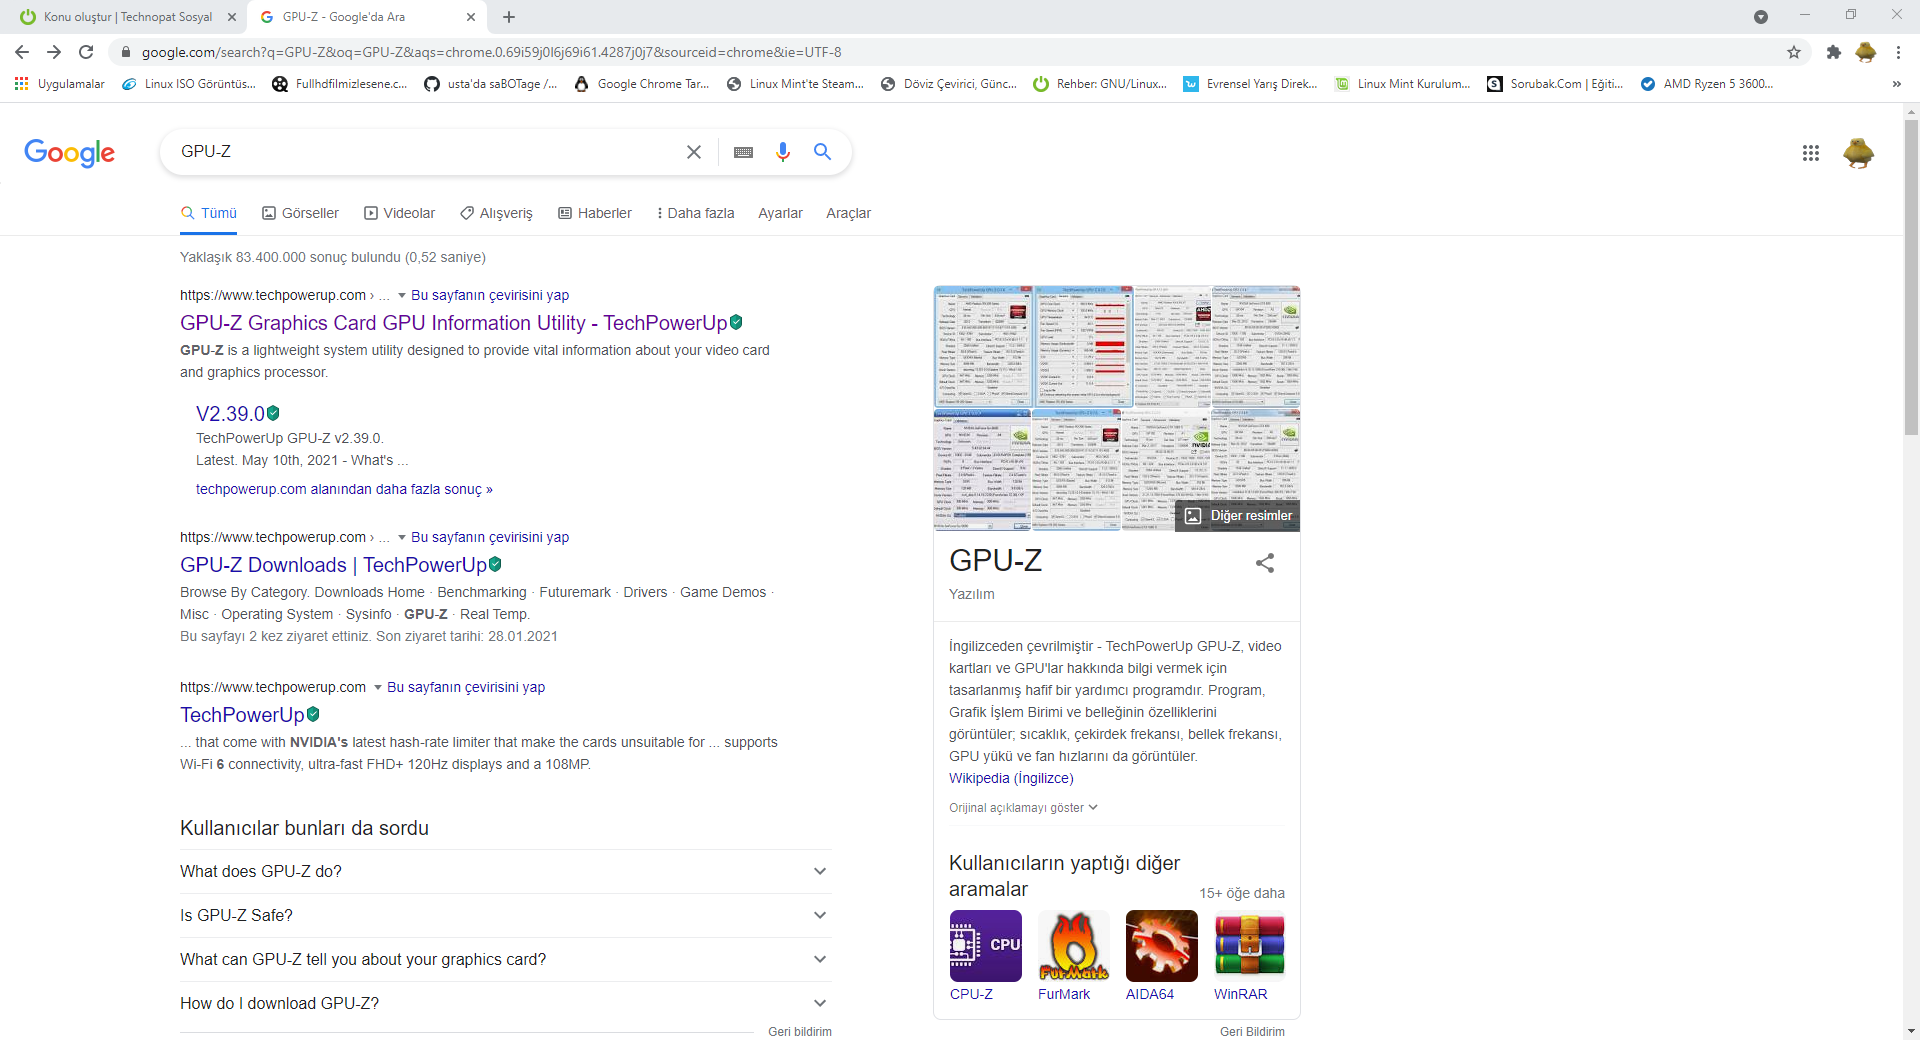
Task: Open the Araçlar search tools
Action: coord(848,213)
